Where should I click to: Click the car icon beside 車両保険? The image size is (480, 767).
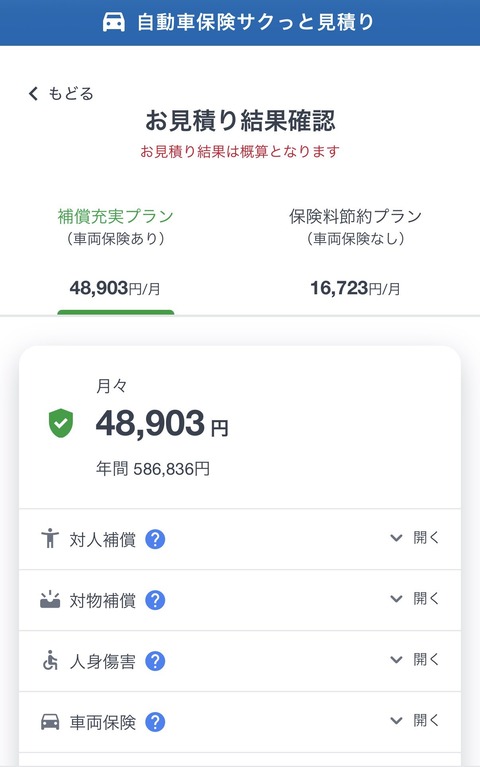(50, 722)
